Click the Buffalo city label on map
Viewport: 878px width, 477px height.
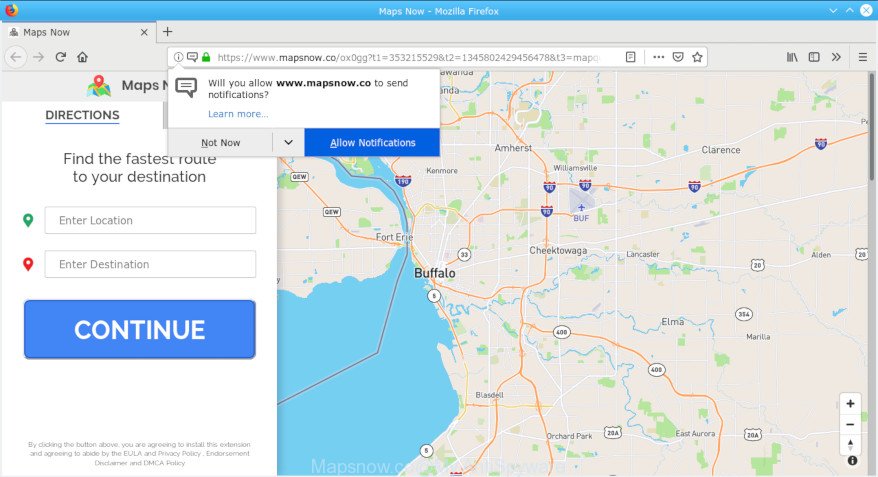(x=435, y=273)
